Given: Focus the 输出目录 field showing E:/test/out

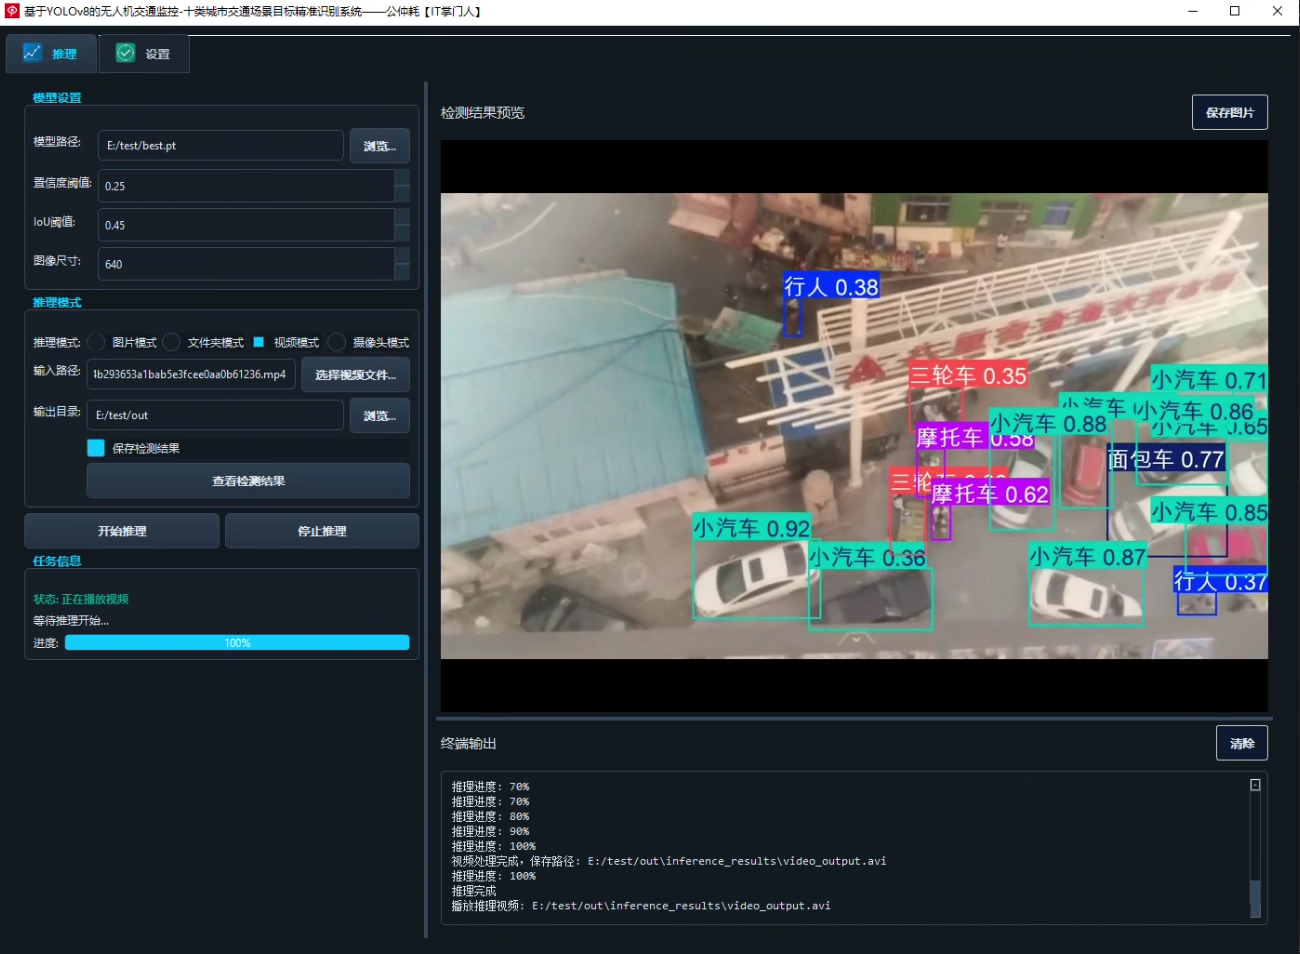Looking at the screenshot, I should [x=215, y=415].
